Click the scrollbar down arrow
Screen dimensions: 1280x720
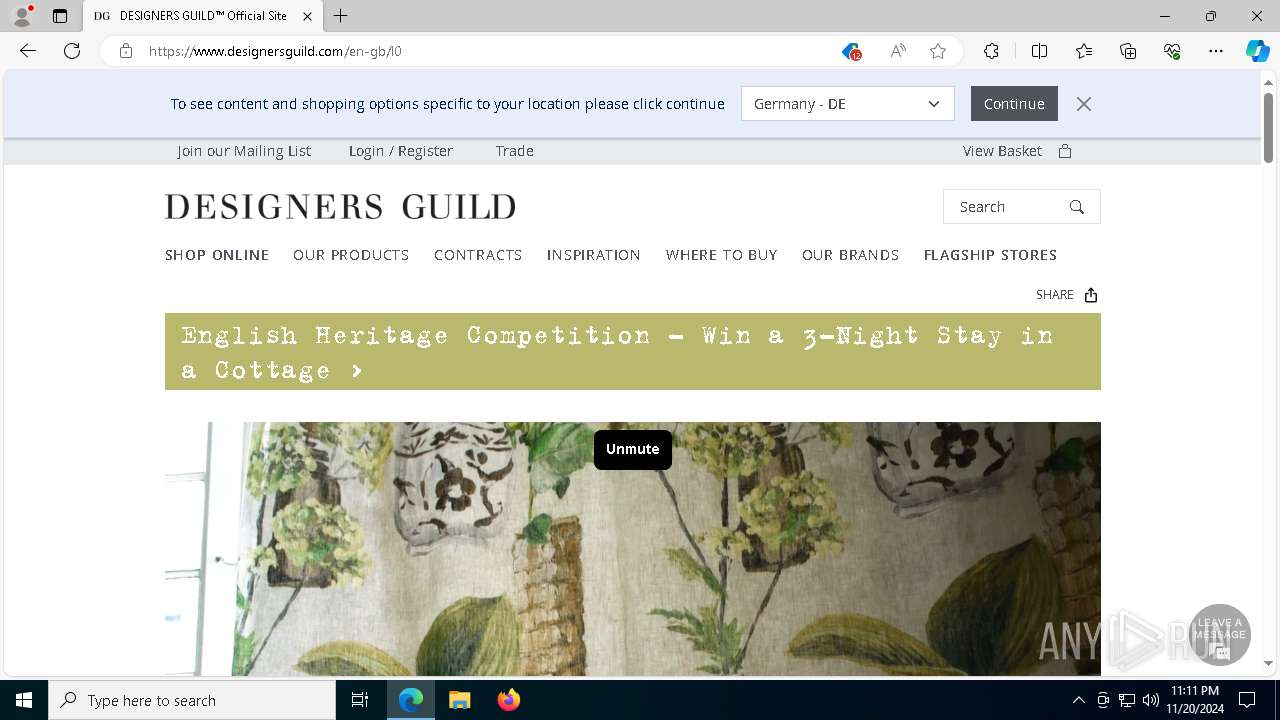(1268, 664)
